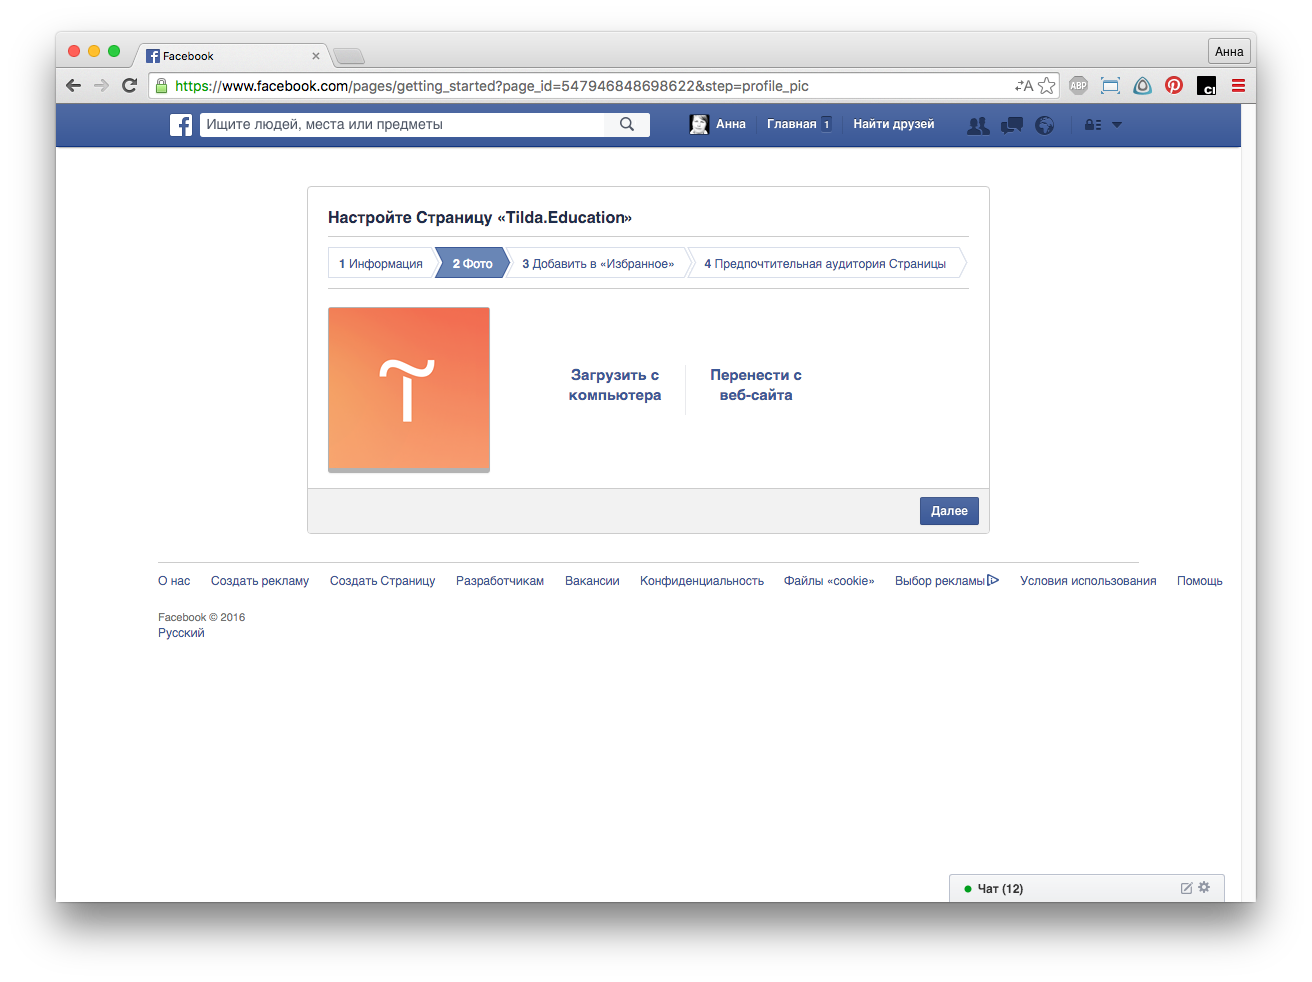1312x982 pixels.
Task: Click the Facebook search input field
Action: tap(402, 125)
